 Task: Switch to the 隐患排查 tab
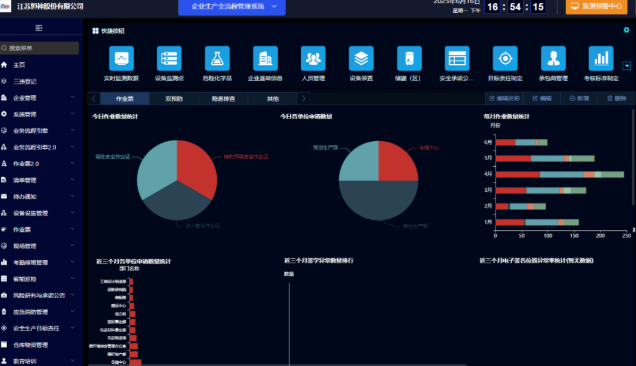pyautogui.click(x=223, y=99)
